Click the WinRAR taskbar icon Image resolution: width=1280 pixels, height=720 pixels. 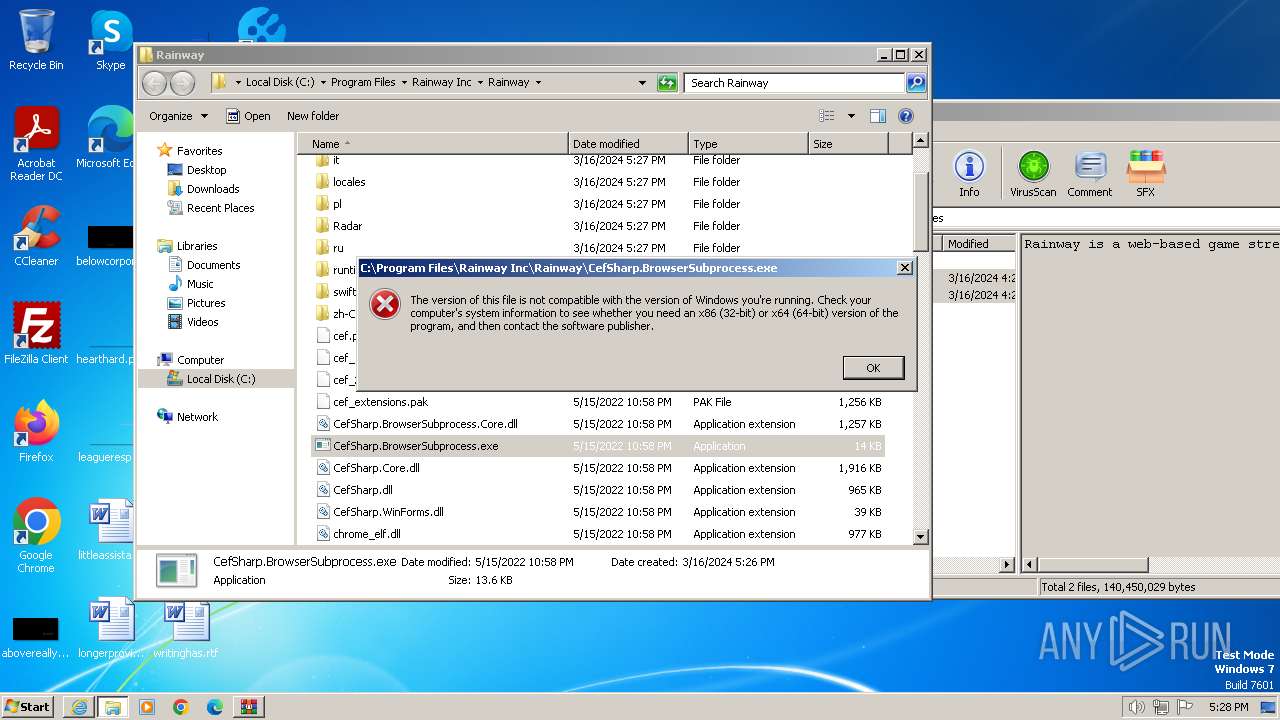pyautogui.click(x=249, y=707)
